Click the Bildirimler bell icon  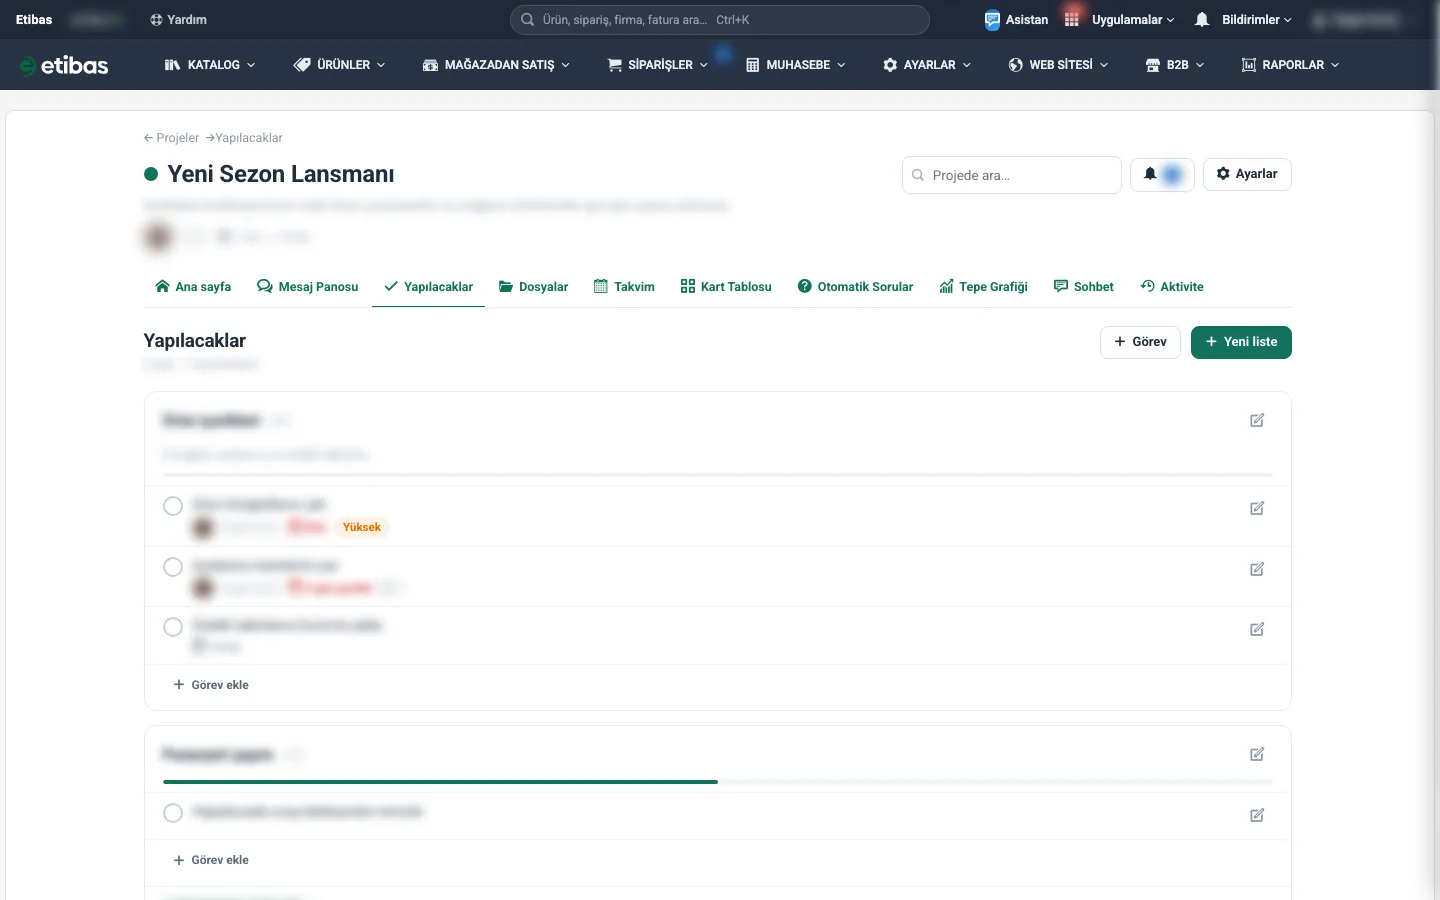coord(1202,20)
